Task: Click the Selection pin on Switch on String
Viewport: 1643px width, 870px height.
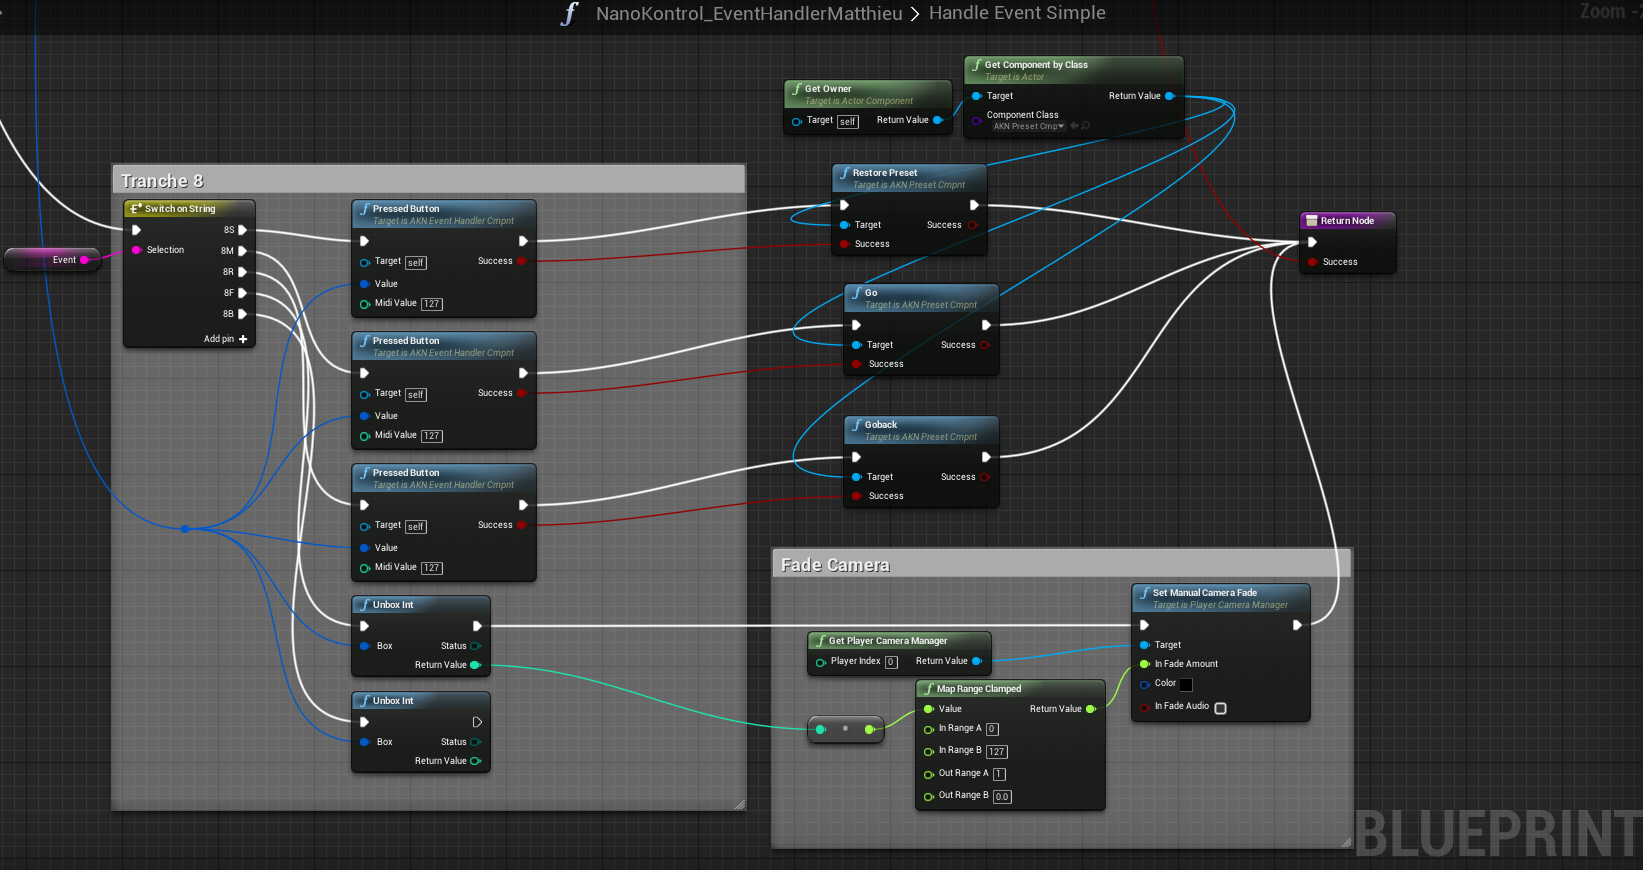Action: point(137,250)
